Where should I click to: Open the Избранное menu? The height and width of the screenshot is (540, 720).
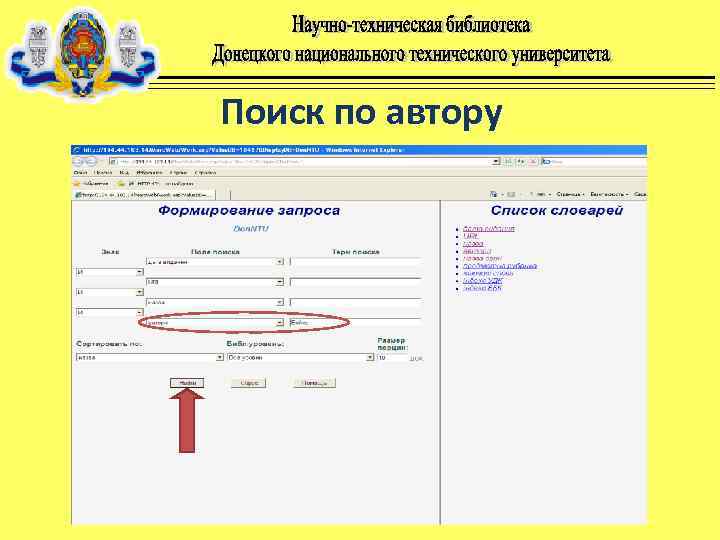149,173
